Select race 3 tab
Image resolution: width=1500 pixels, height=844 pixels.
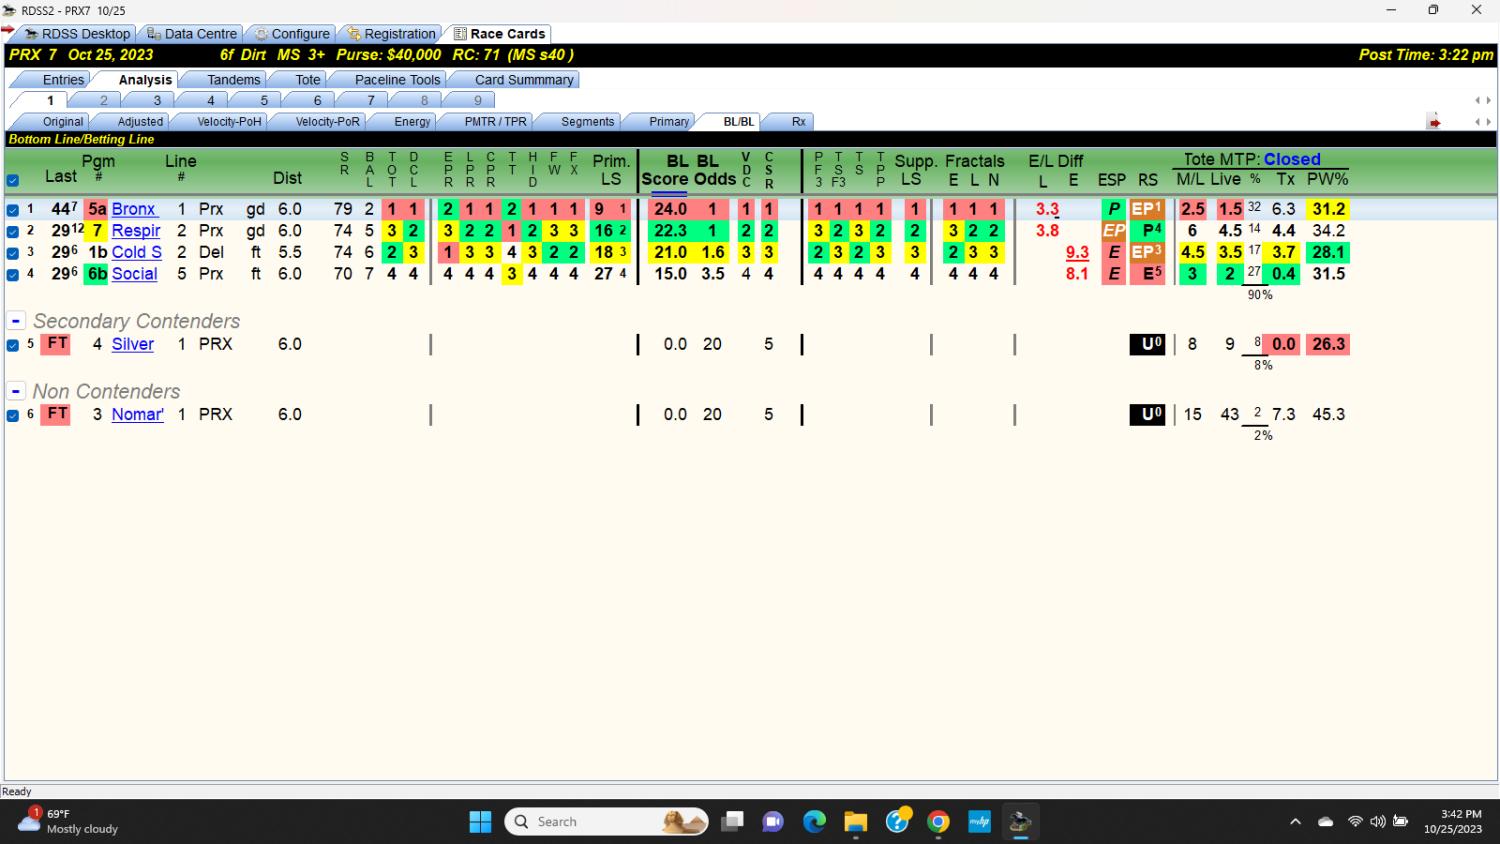coord(157,100)
